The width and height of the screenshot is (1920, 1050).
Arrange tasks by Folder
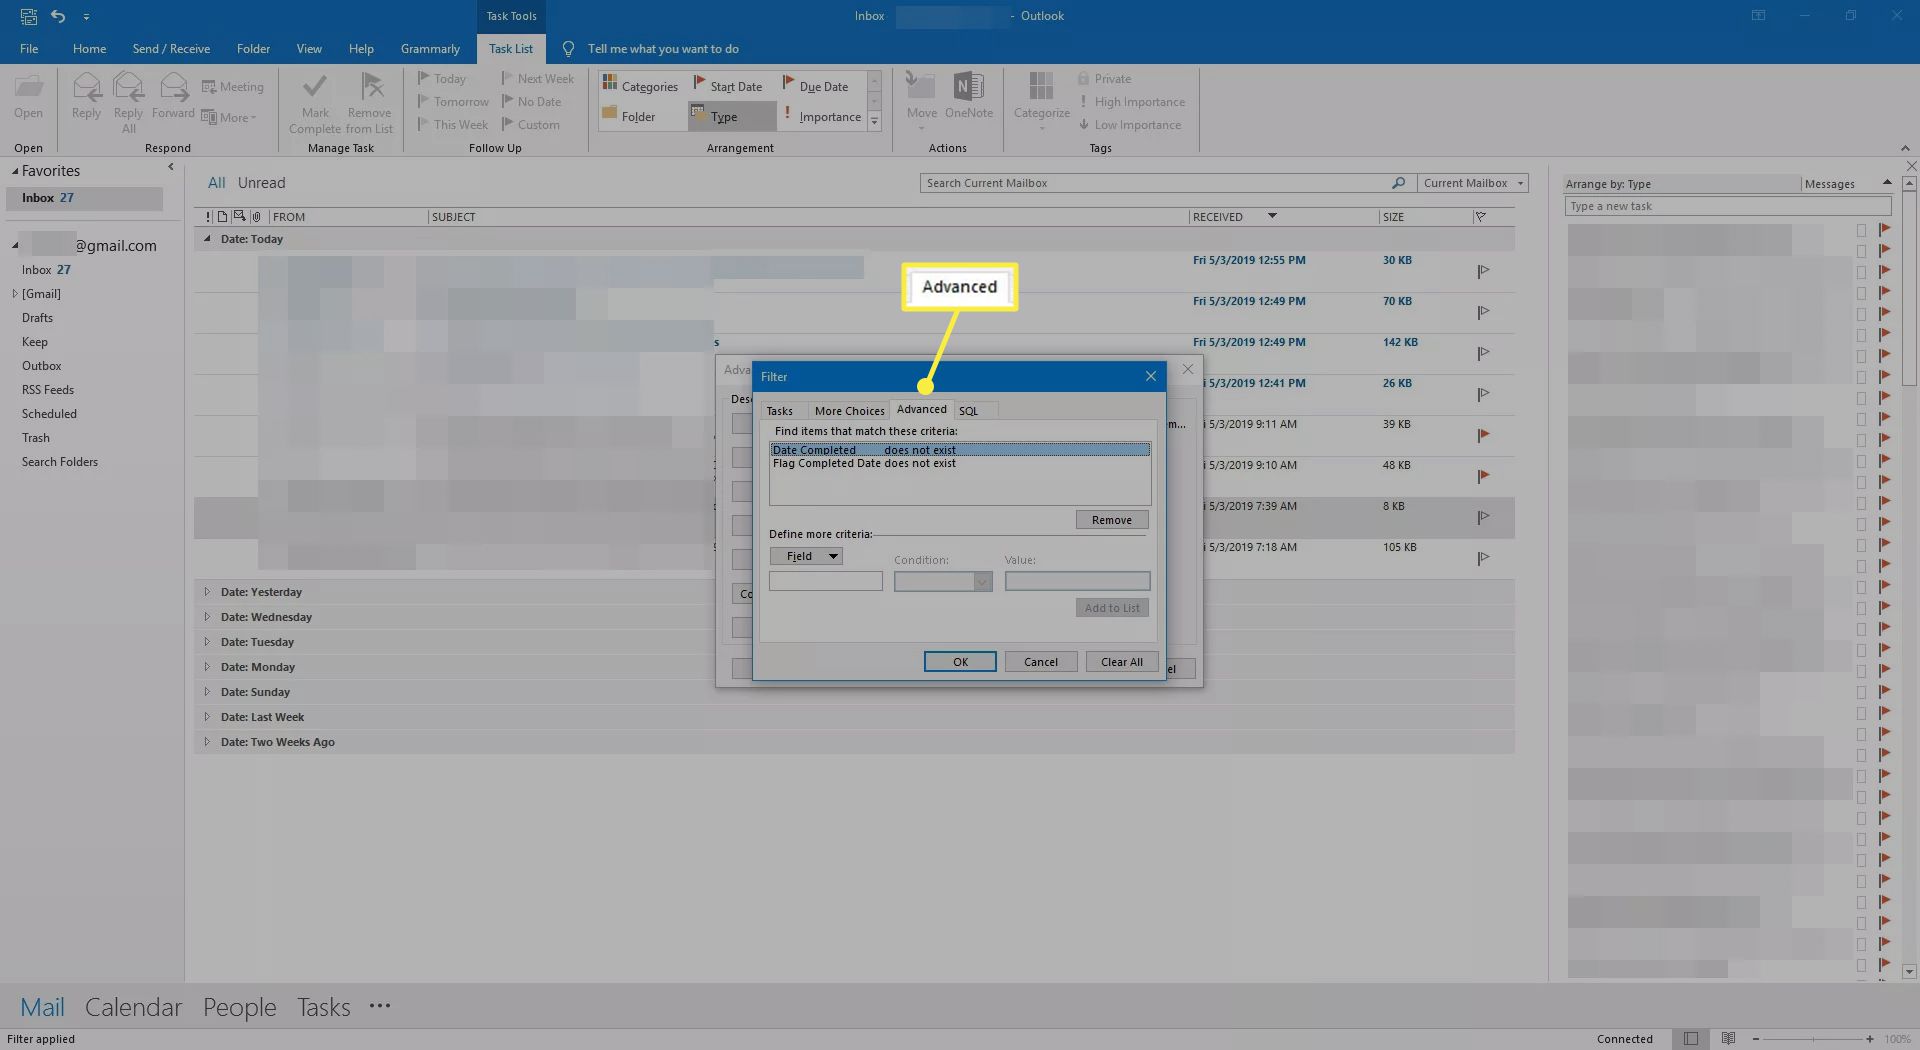(629, 116)
